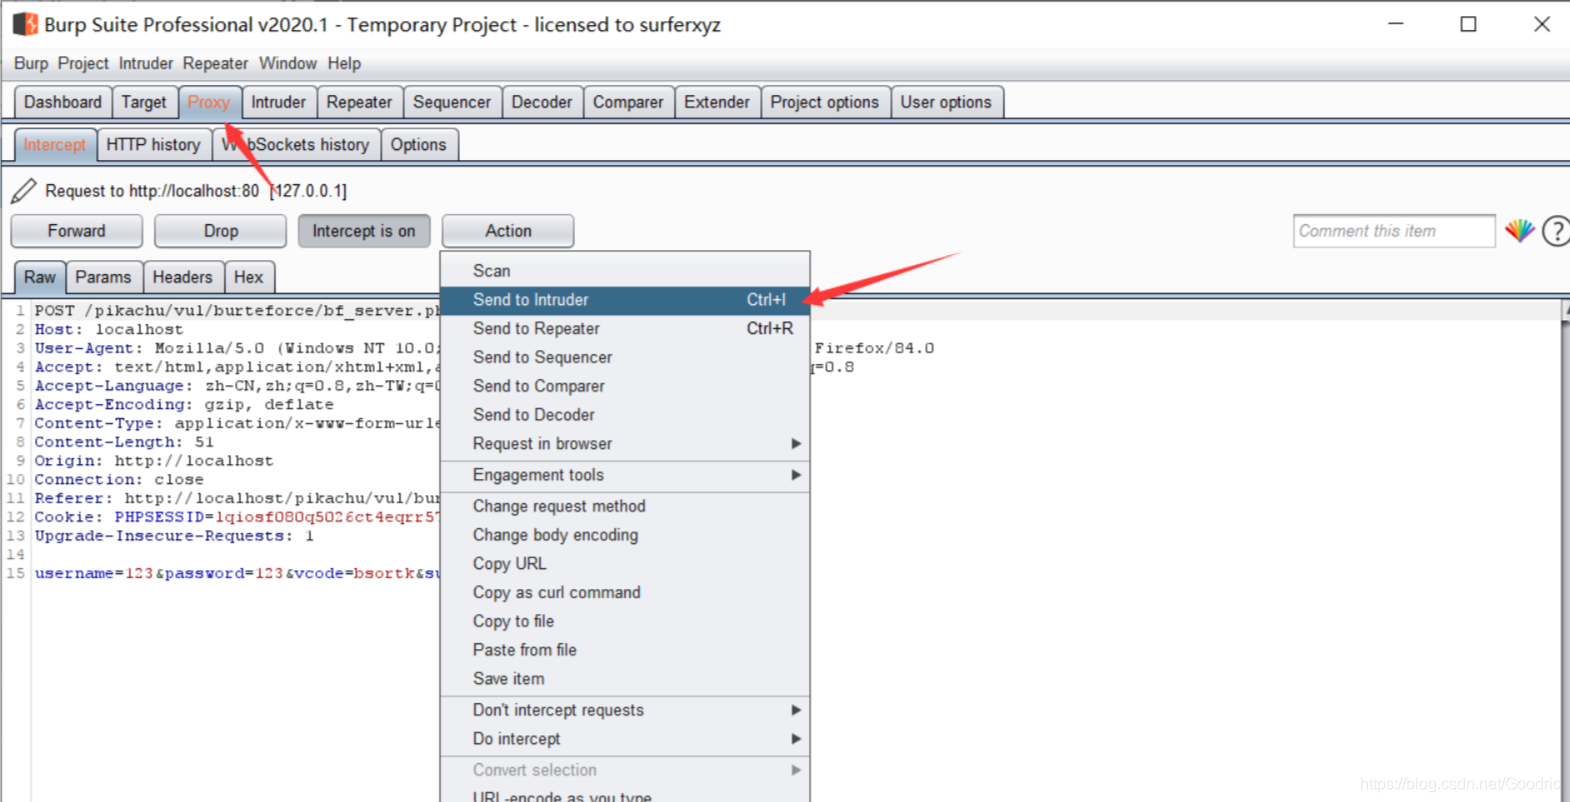The width and height of the screenshot is (1570, 802).
Task: Choose Copy as curl command
Action: click(x=625, y=592)
